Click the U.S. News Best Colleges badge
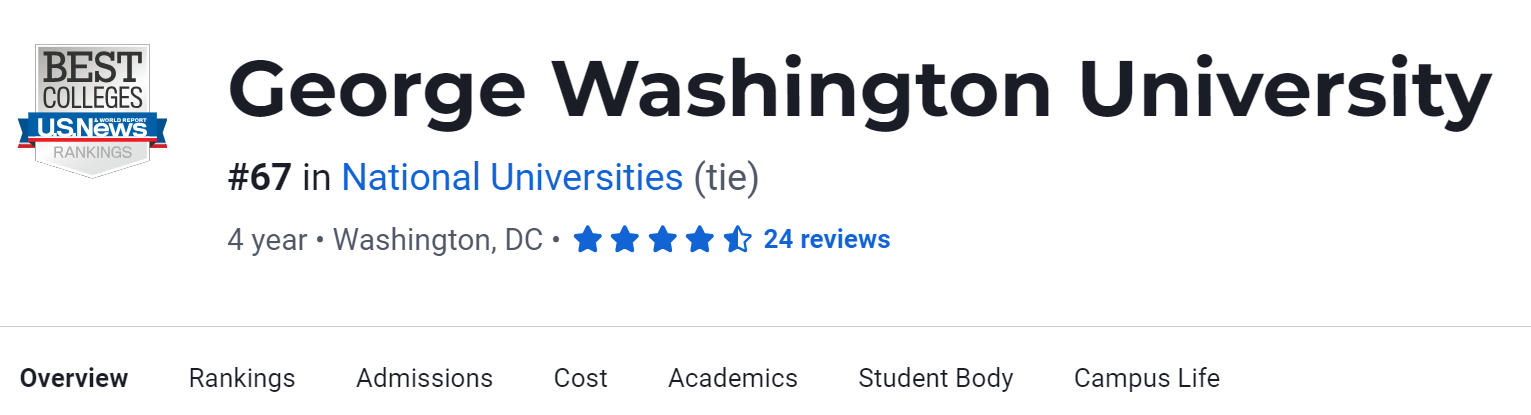 click(92, 110)
